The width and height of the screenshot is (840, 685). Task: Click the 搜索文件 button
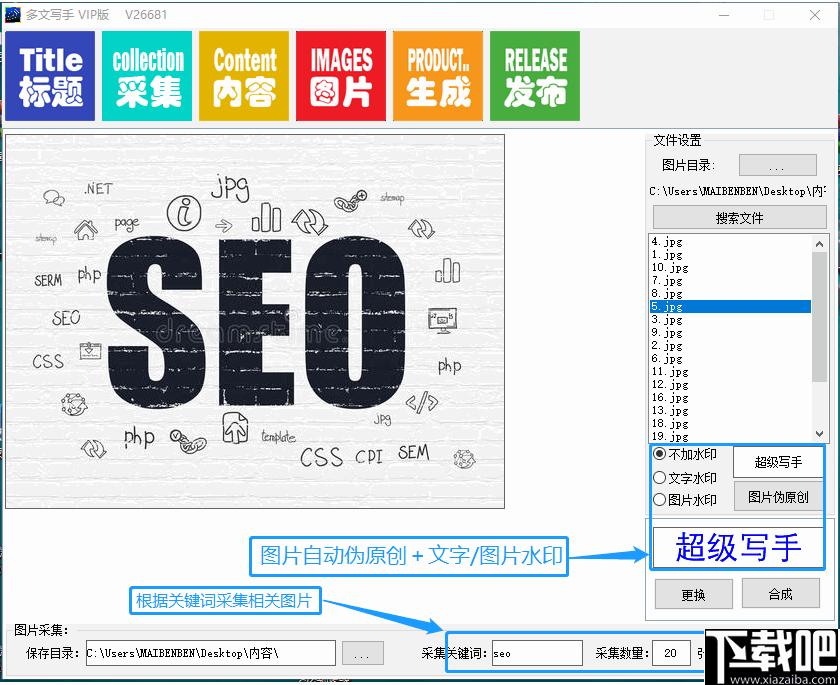[x=739, y=218]
